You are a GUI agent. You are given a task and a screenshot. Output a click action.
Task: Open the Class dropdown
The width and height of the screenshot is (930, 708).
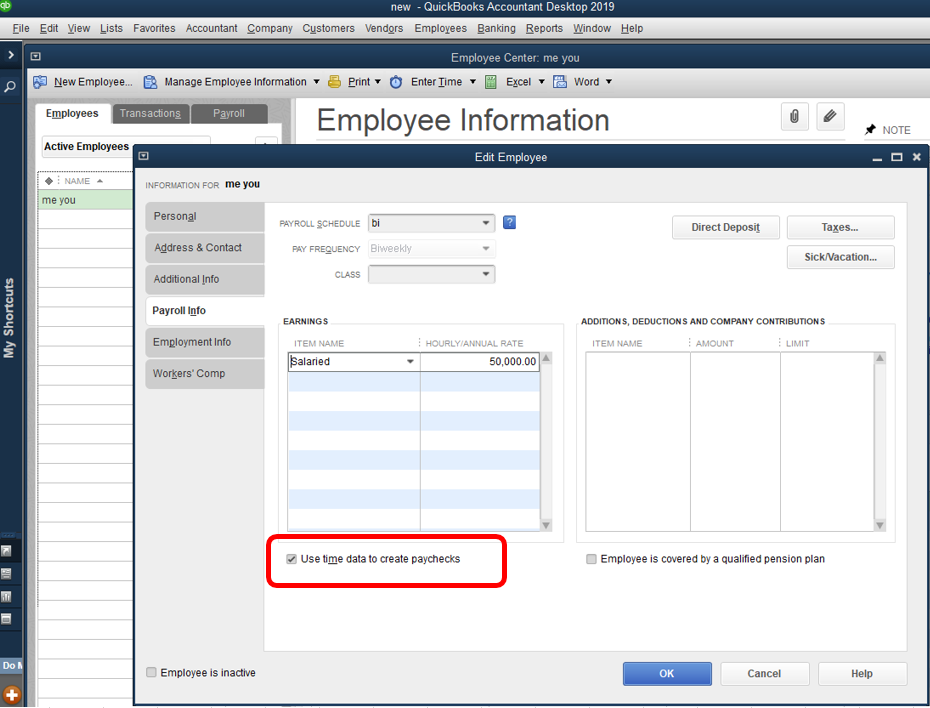486,274
